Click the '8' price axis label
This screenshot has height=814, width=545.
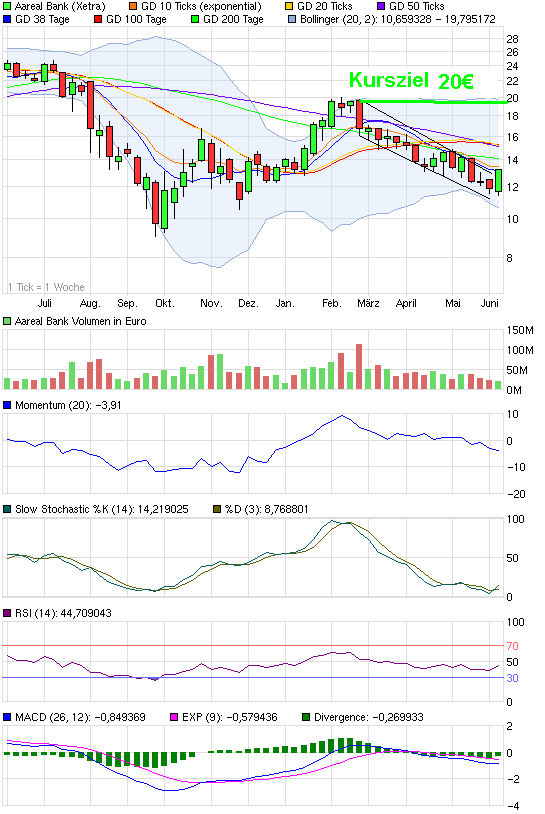[x=509, y=258]
